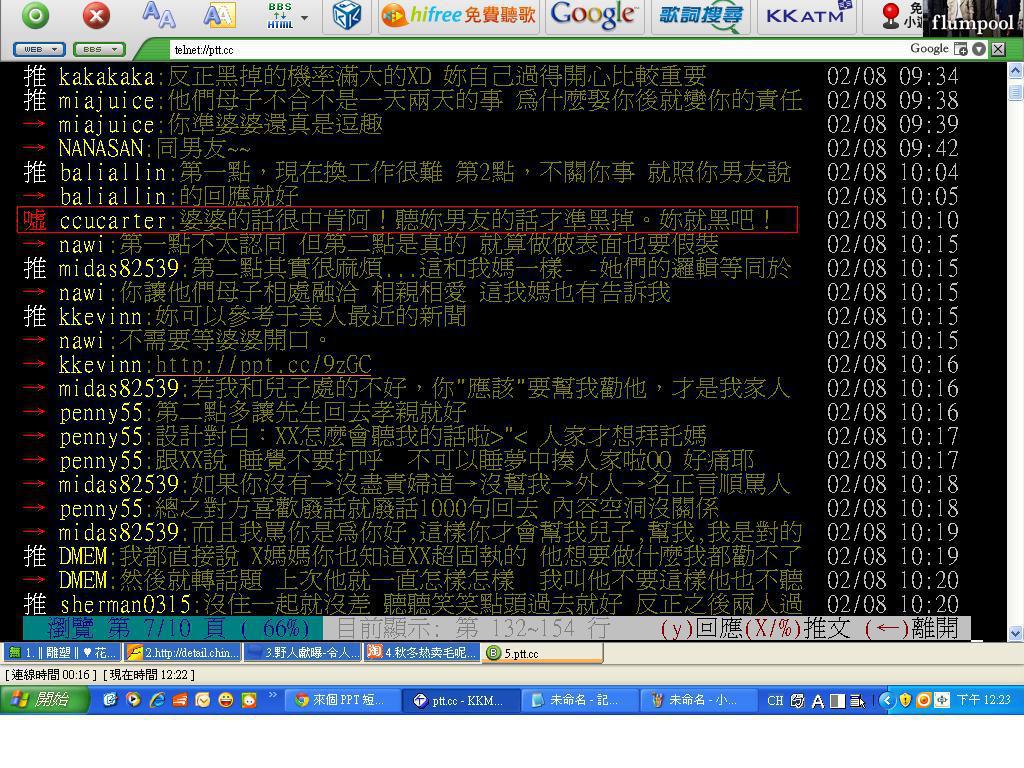
Task: Open the 來個PPT短 Chrome taskbar window
Action: point(342,700)
